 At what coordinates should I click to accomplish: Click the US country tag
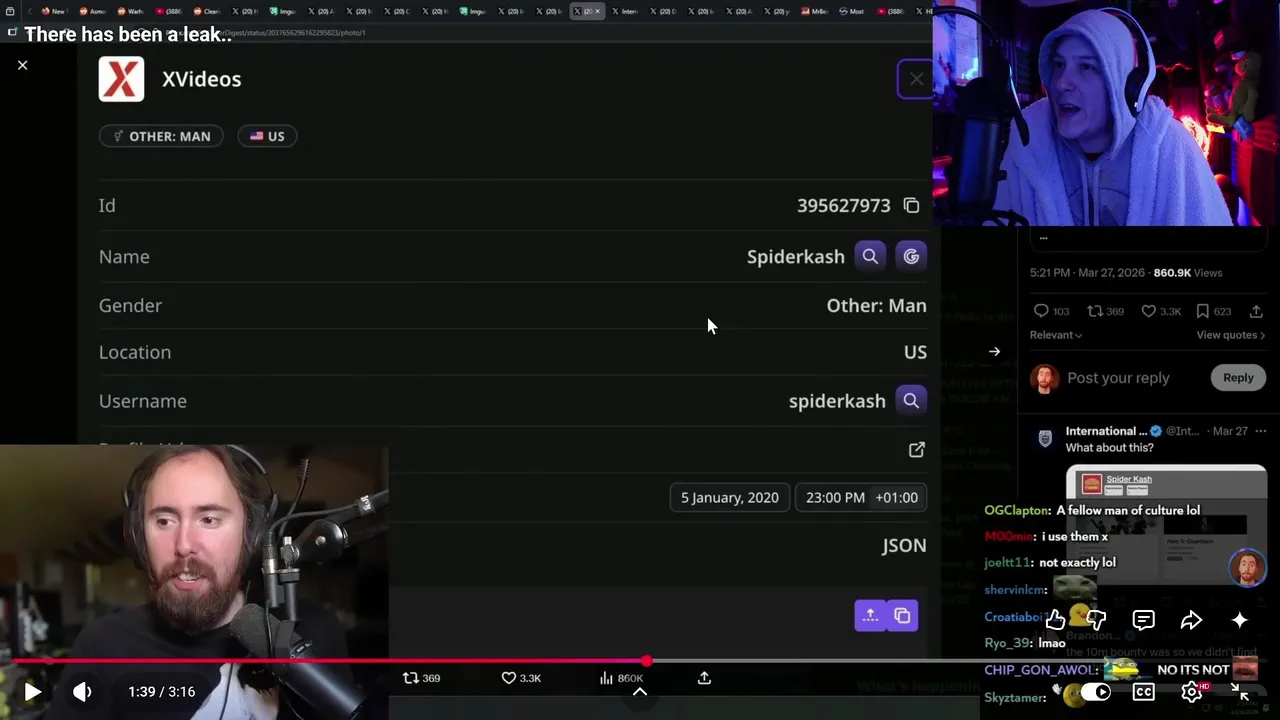tap(267, 136)
